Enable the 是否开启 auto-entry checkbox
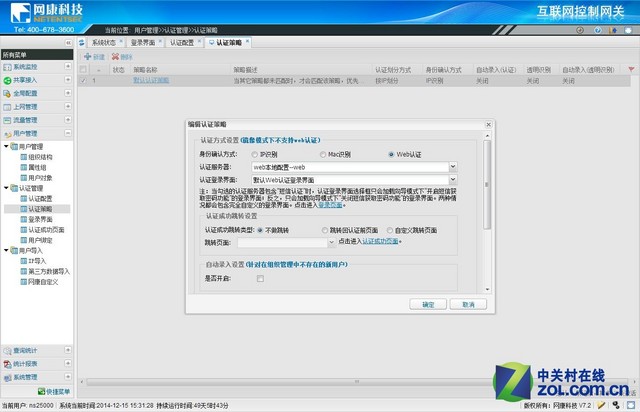The height and width of the screenshot is (412, 640). 260,280
